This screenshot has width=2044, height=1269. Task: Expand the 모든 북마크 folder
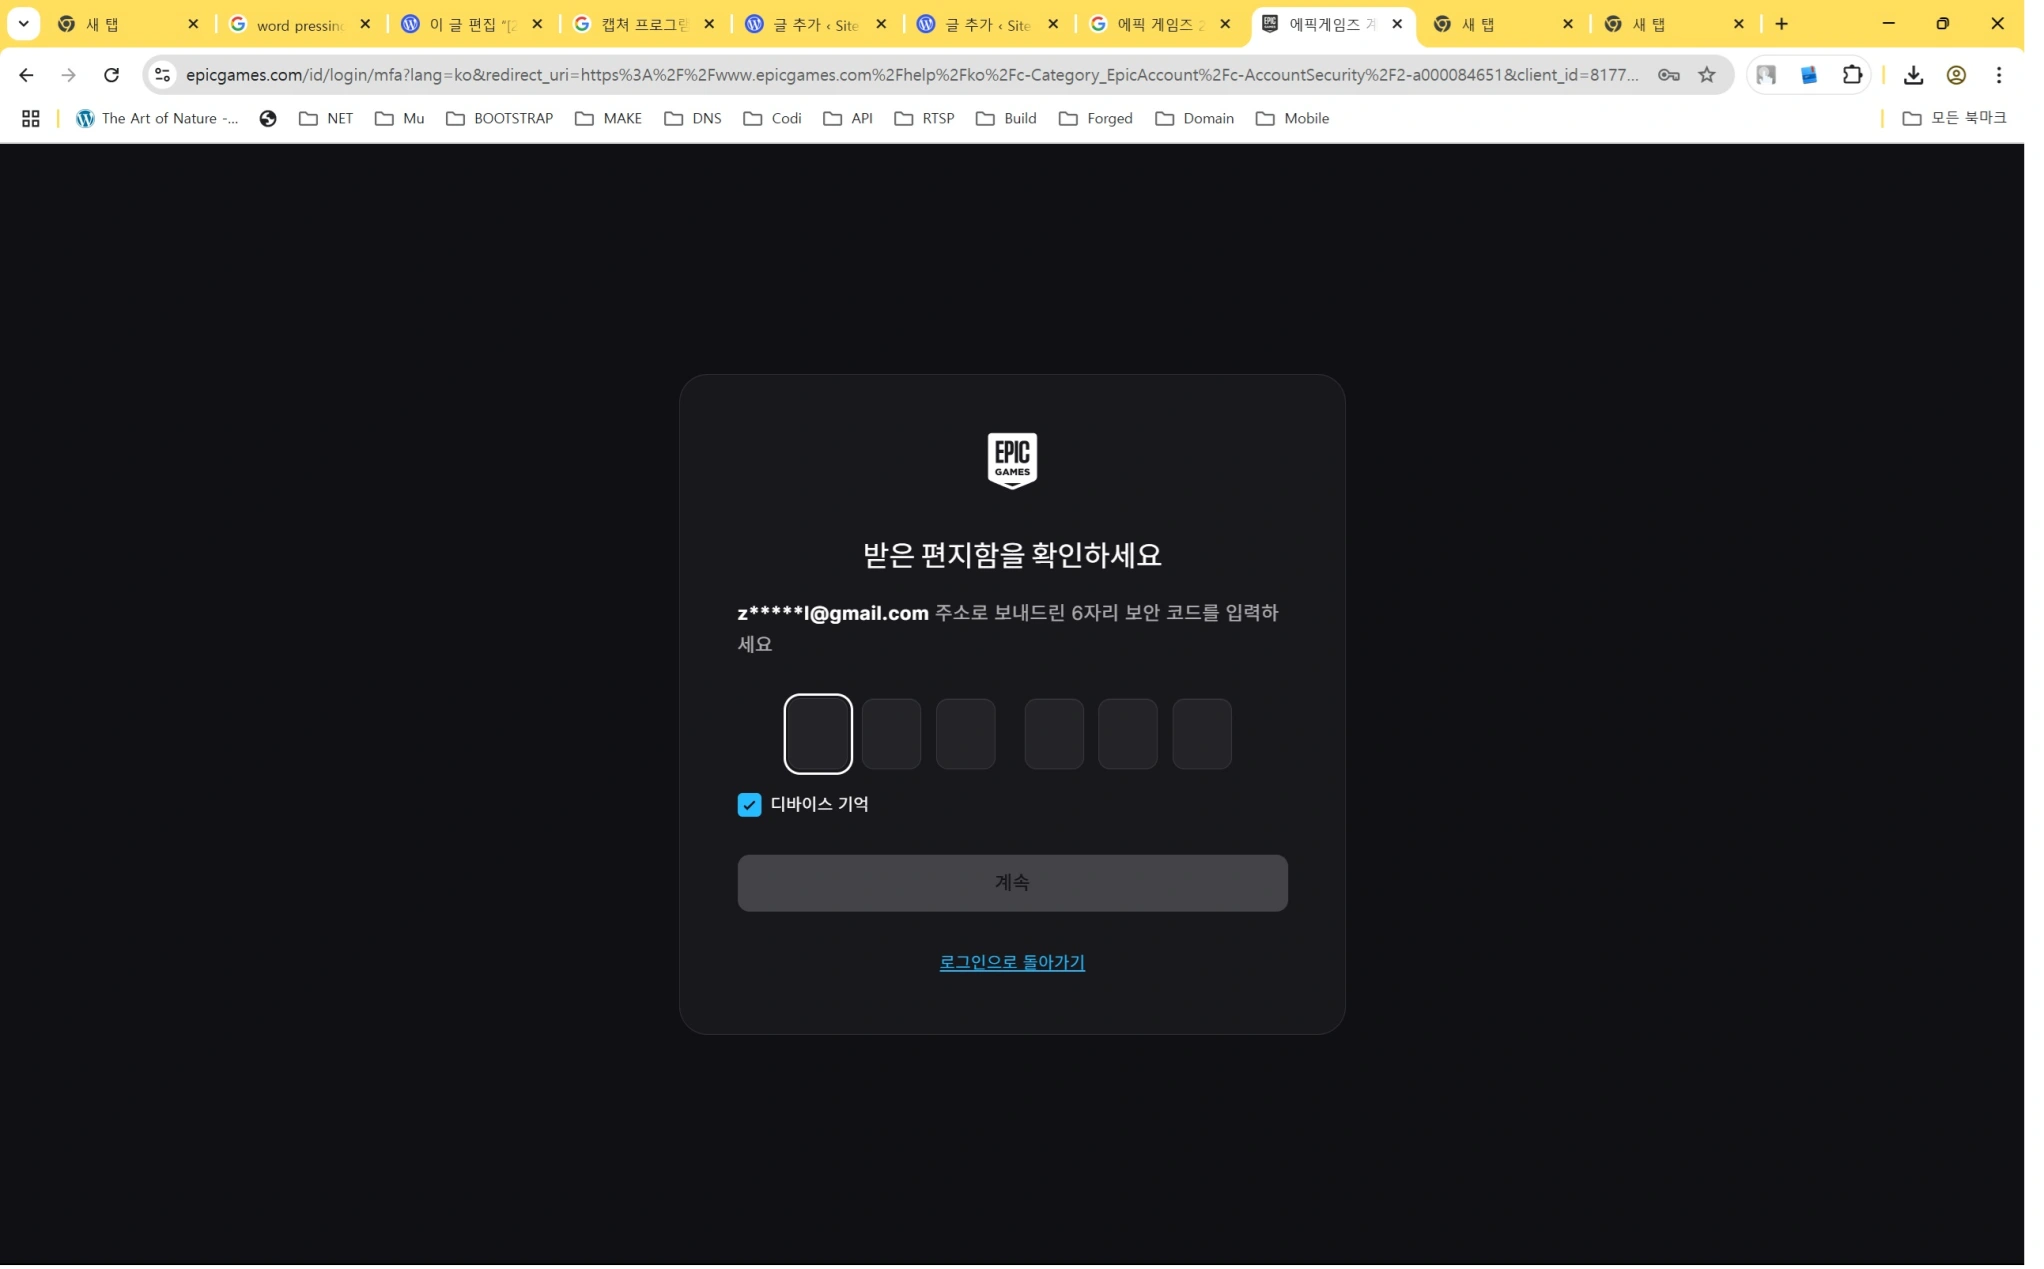(x=1955, y=118)
